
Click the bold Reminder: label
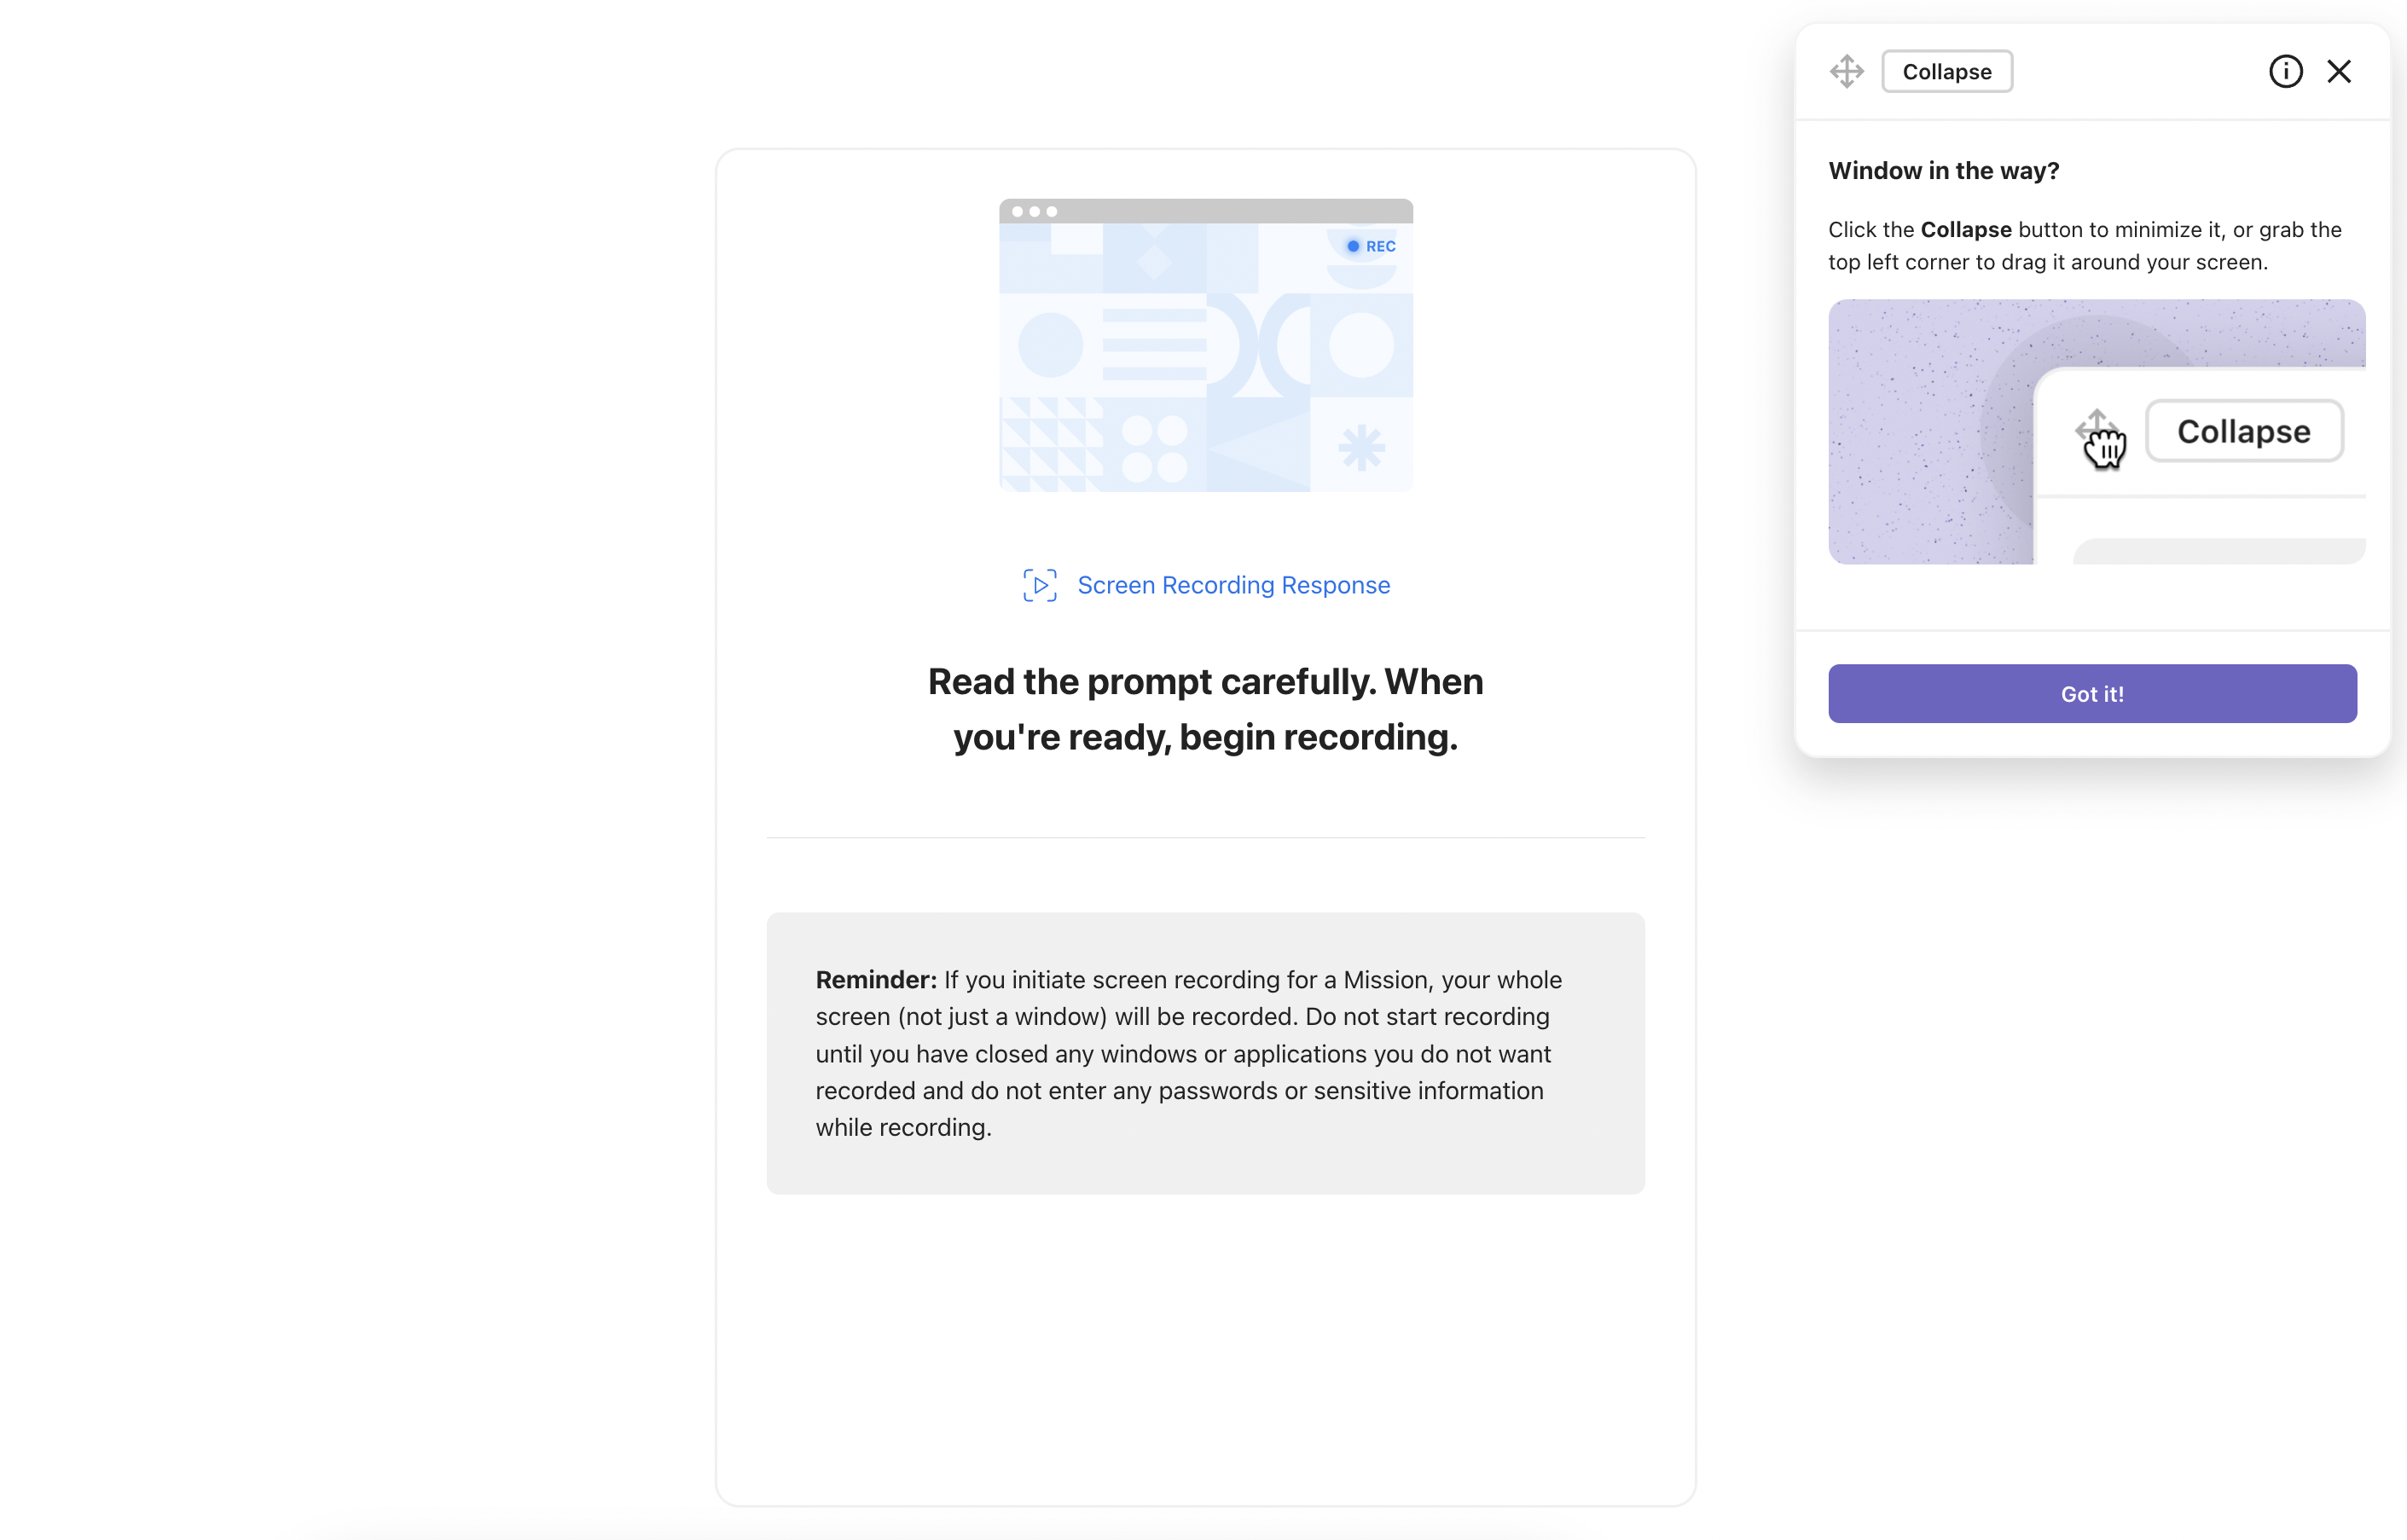tap(875, 980)
